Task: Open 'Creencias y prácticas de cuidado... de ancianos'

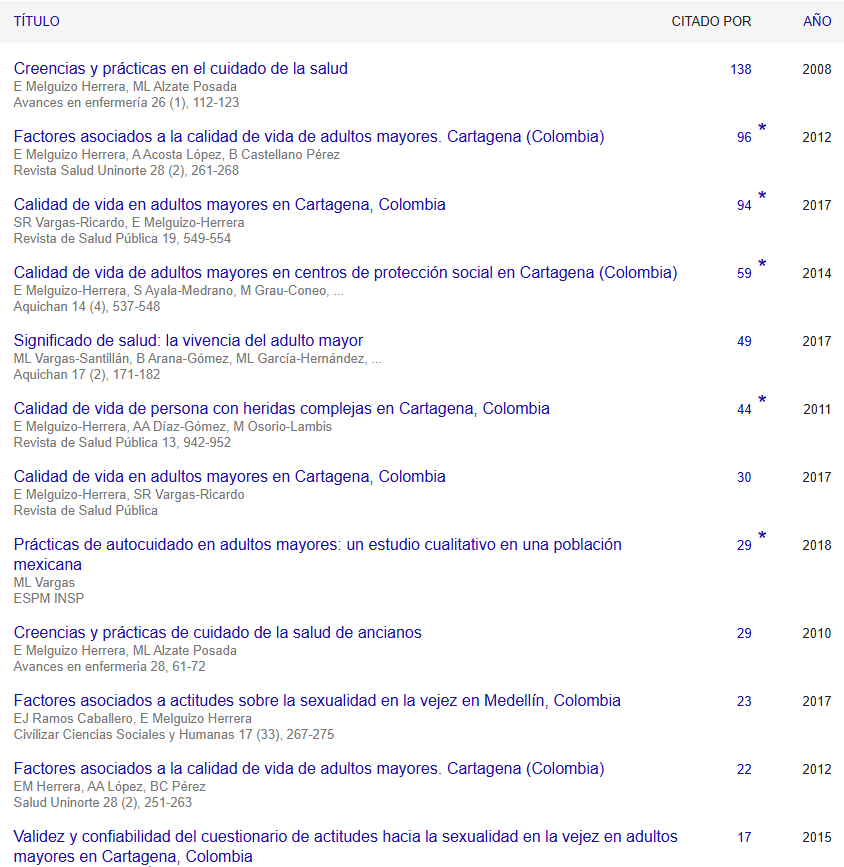Action: point(217,633)
